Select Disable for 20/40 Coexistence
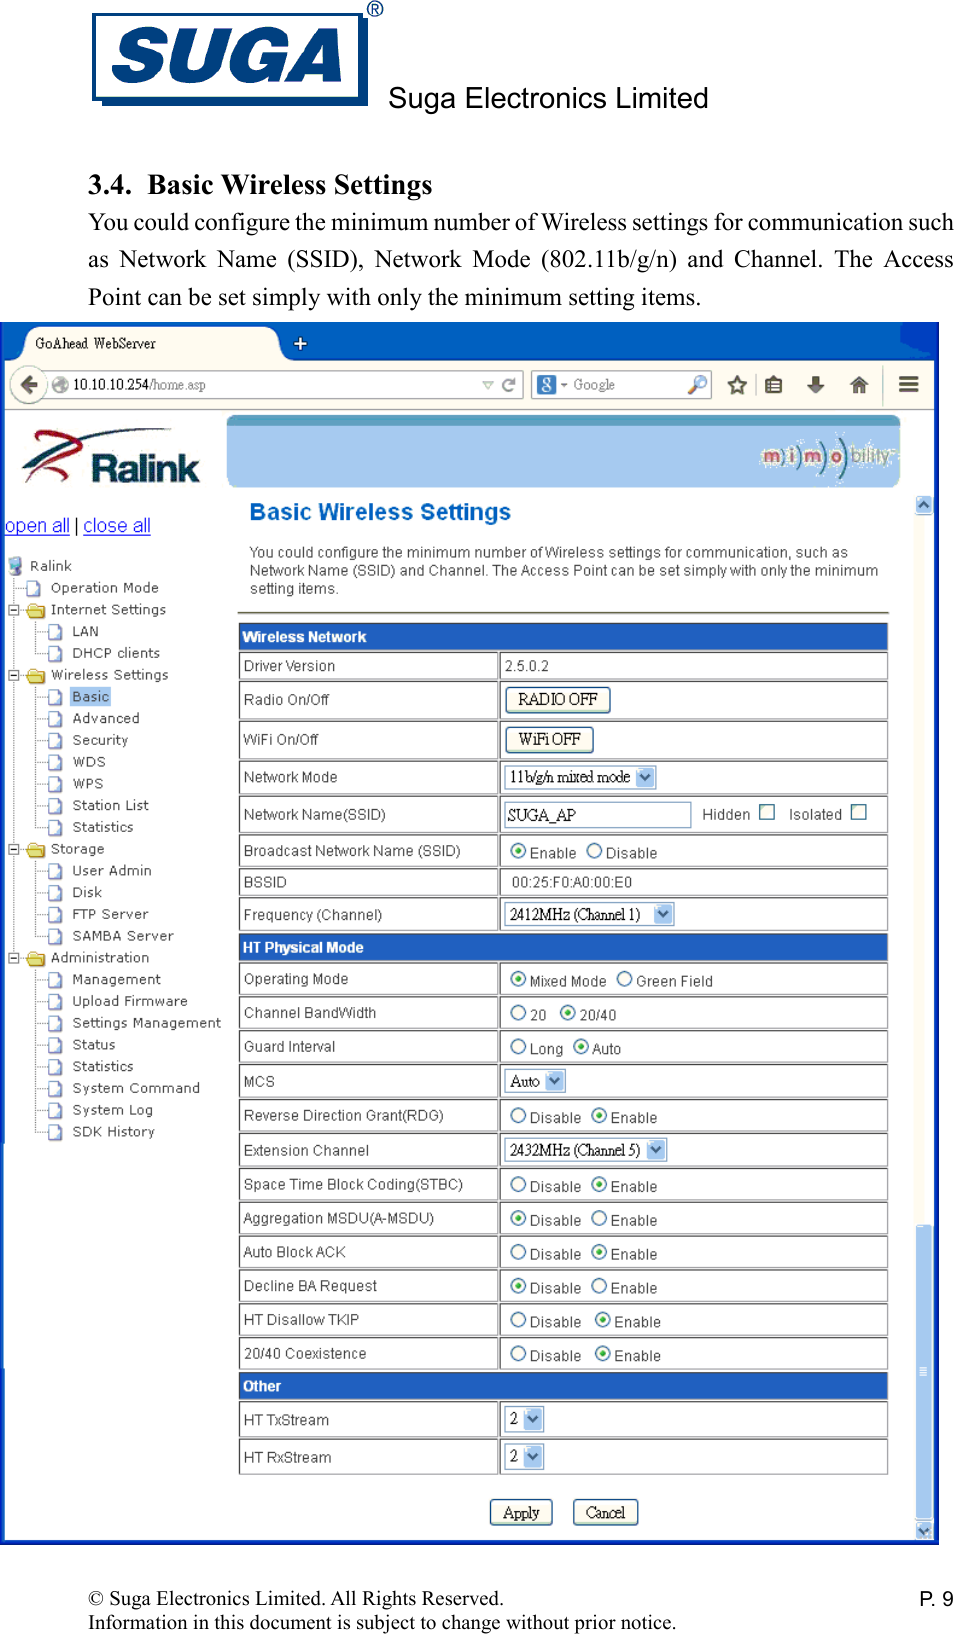This screenshot has height=1634, width=954. [518, 1354]
